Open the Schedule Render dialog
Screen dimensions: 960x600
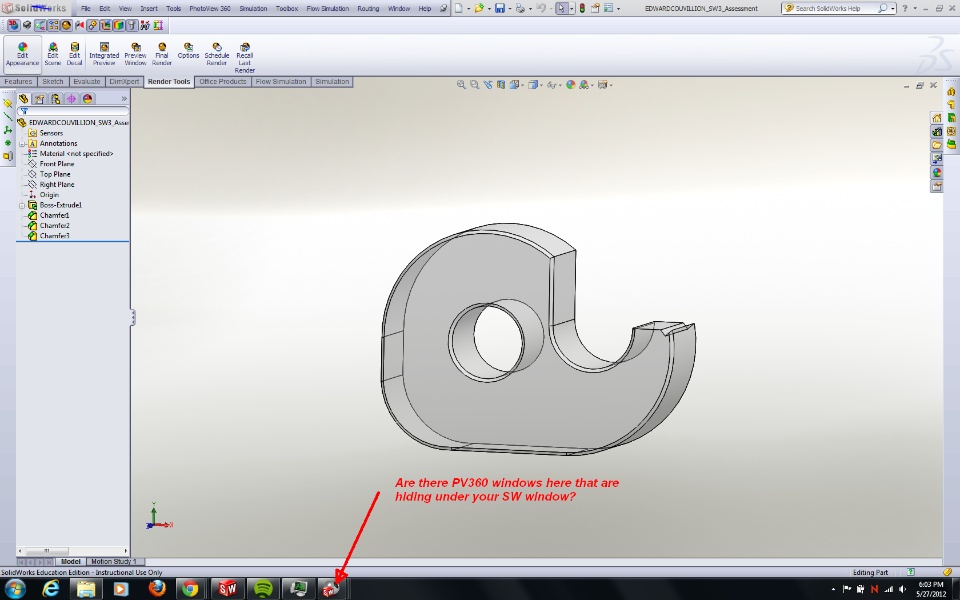[217, 54]
